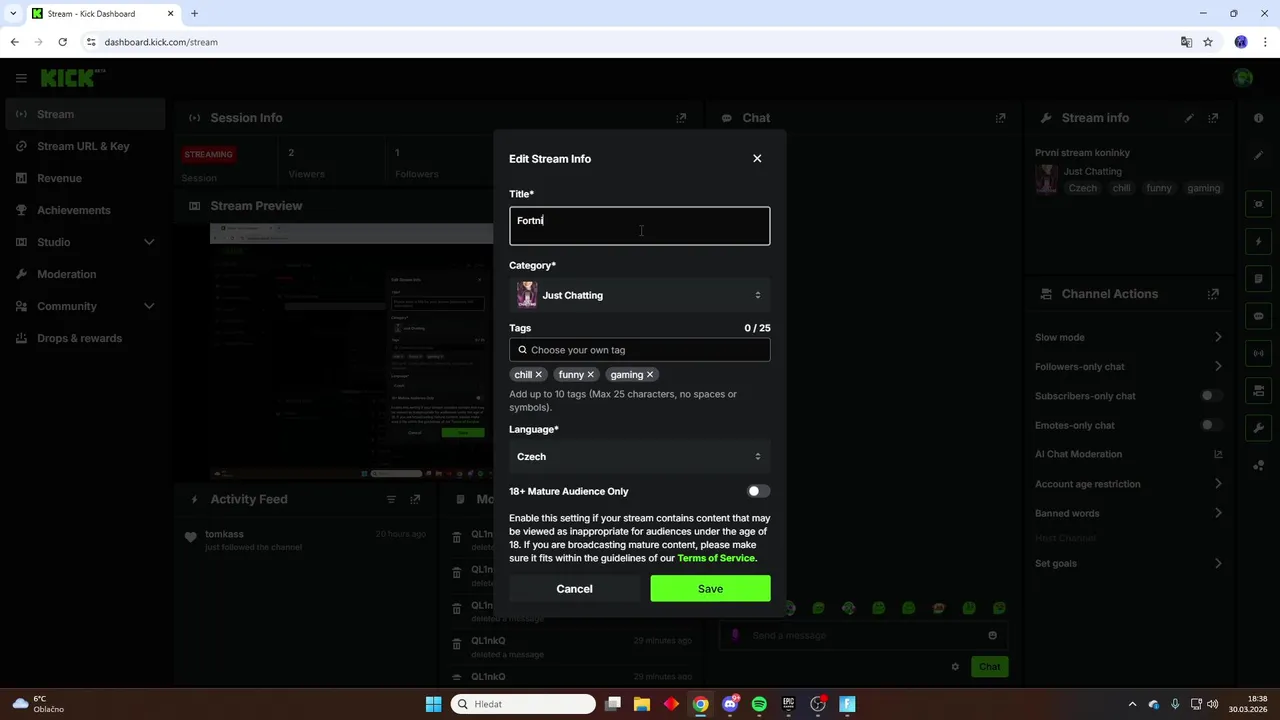Toggle Emotes-only chat
The width and height of the screenshot is (1280, 720).
click(x=1211, y=425)
